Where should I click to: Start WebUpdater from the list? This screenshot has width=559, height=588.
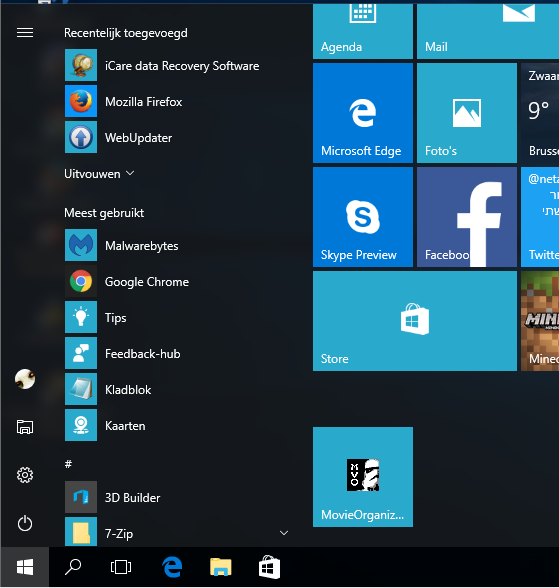click(138, 138)
